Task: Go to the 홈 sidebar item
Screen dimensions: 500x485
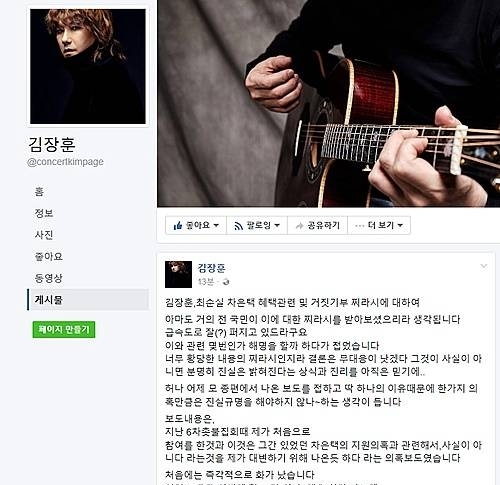Action: point(39,191)
